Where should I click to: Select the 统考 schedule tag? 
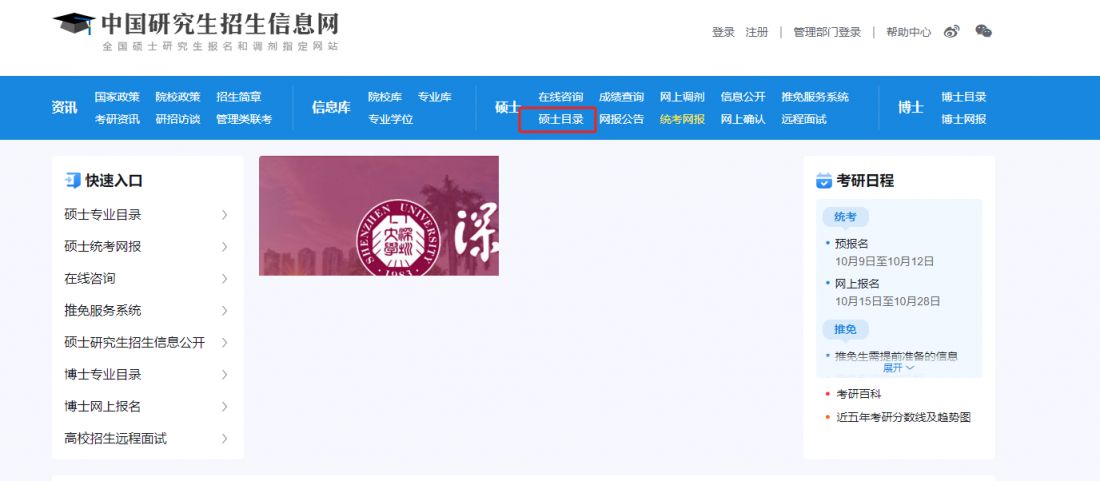pos(845,217)
